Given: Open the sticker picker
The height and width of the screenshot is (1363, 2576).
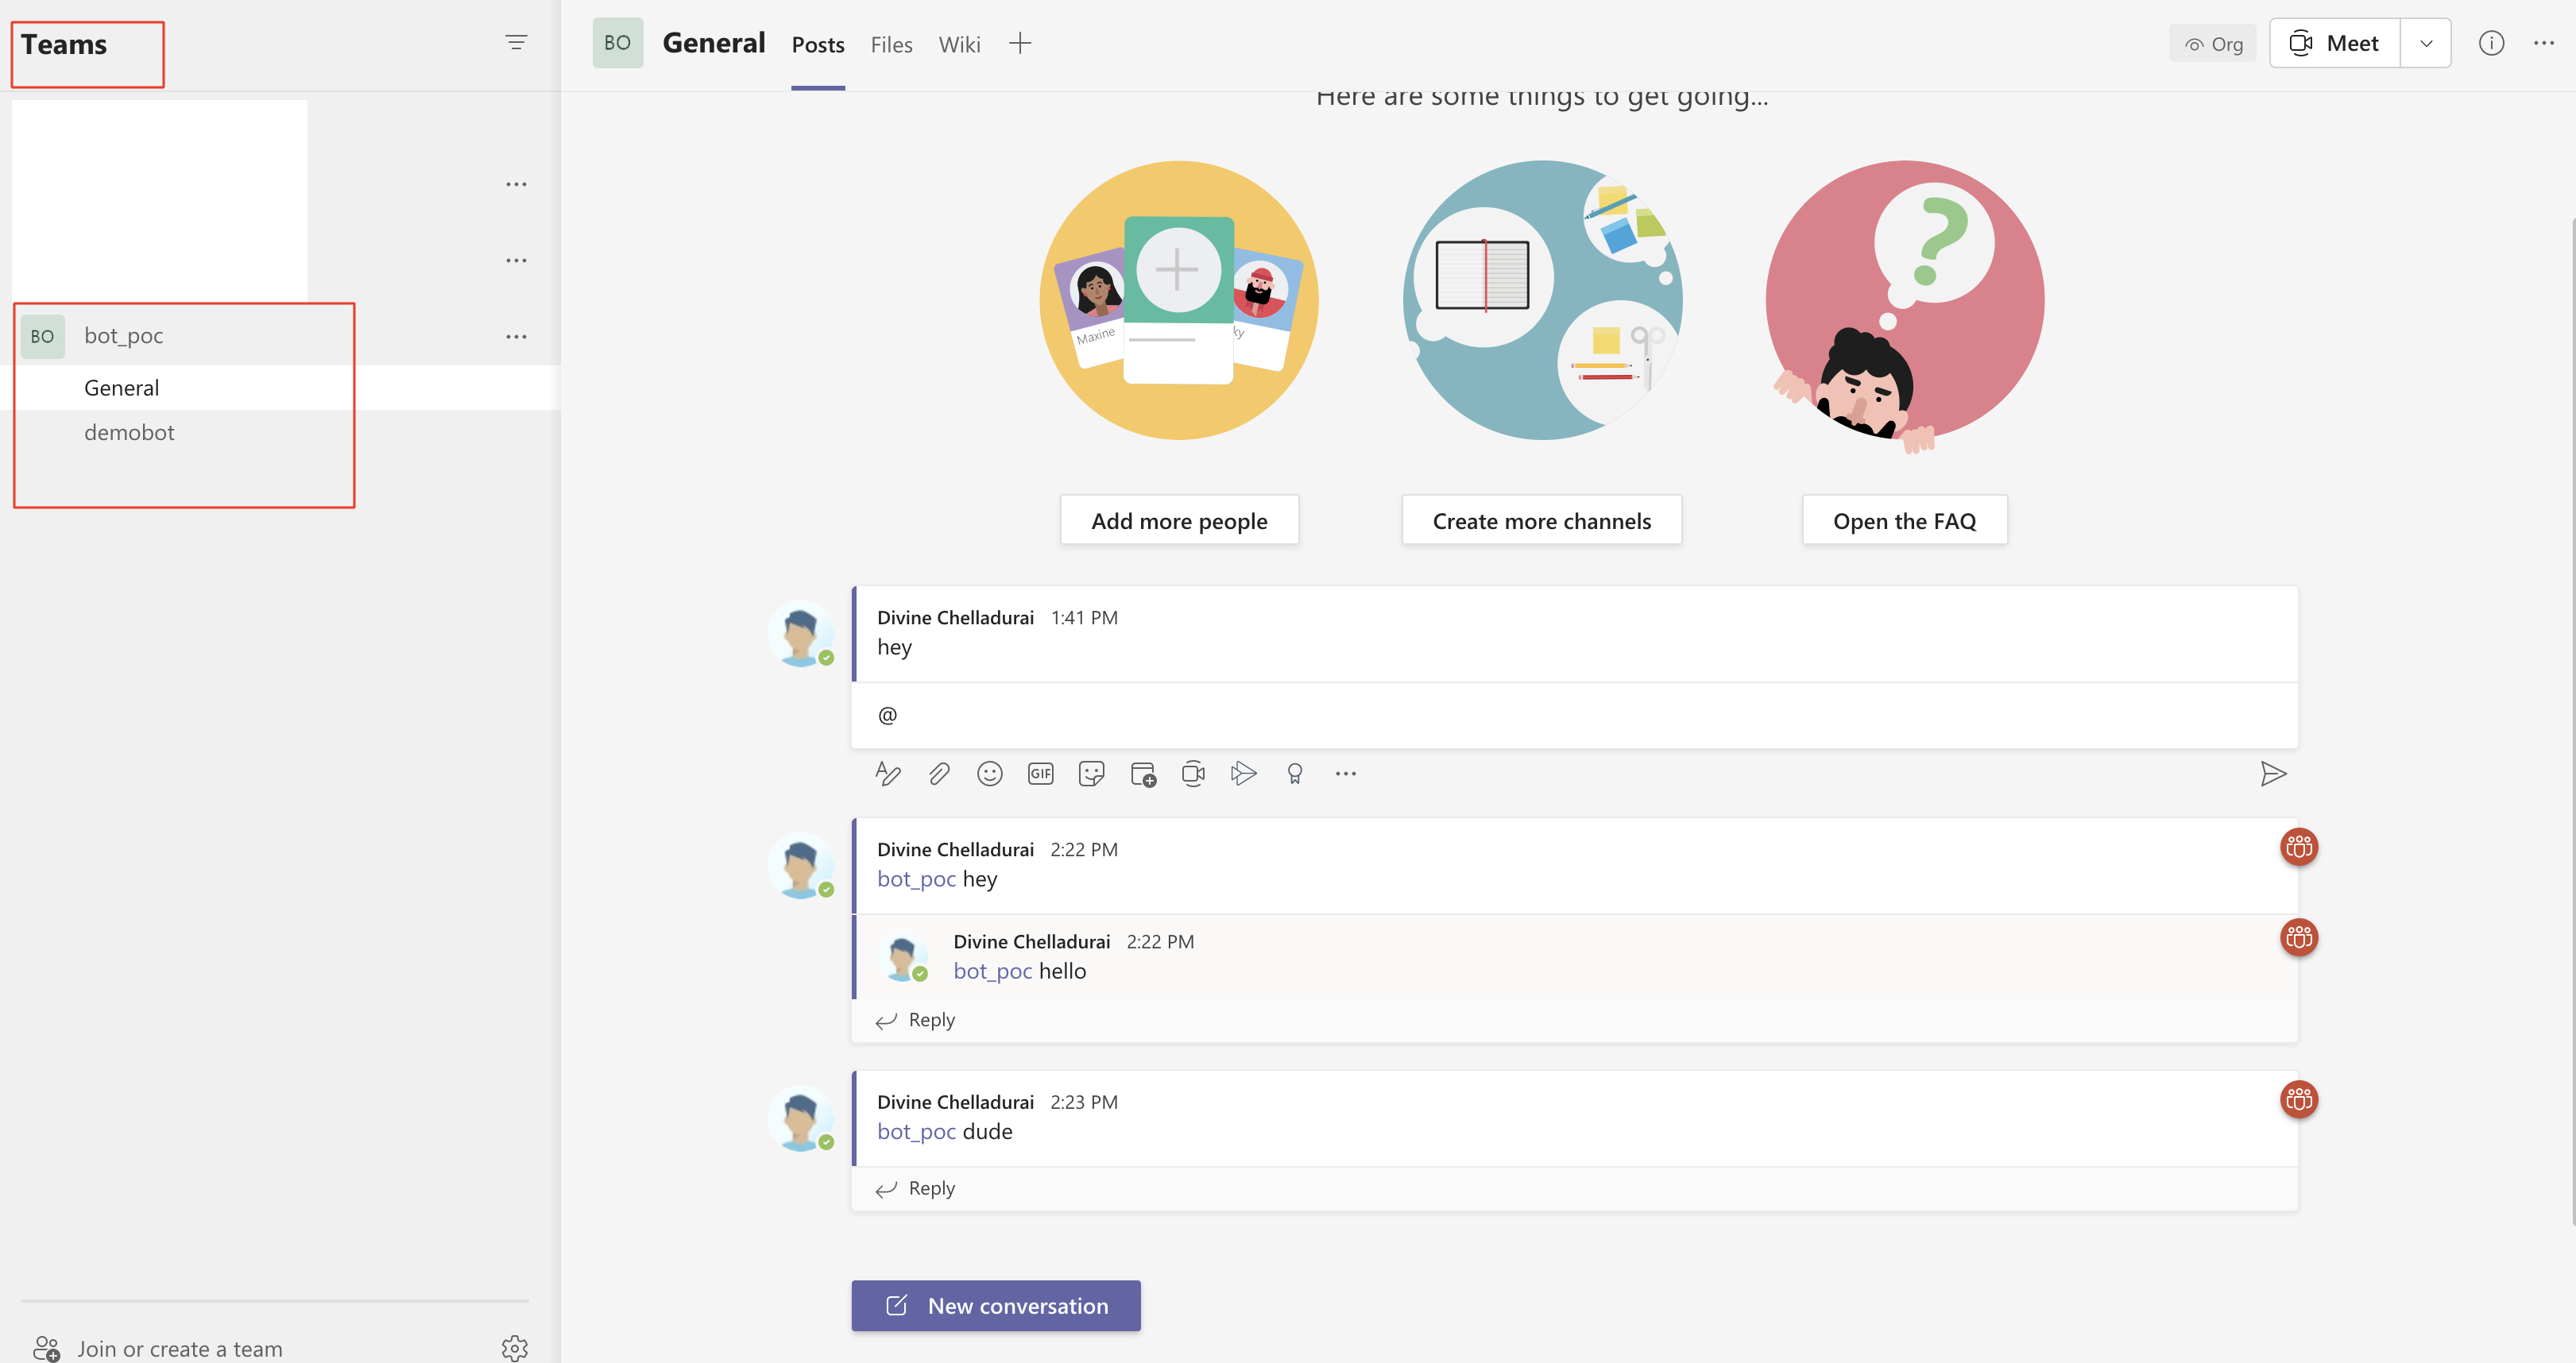Looking at the screenshot, I should (1091, 773).
